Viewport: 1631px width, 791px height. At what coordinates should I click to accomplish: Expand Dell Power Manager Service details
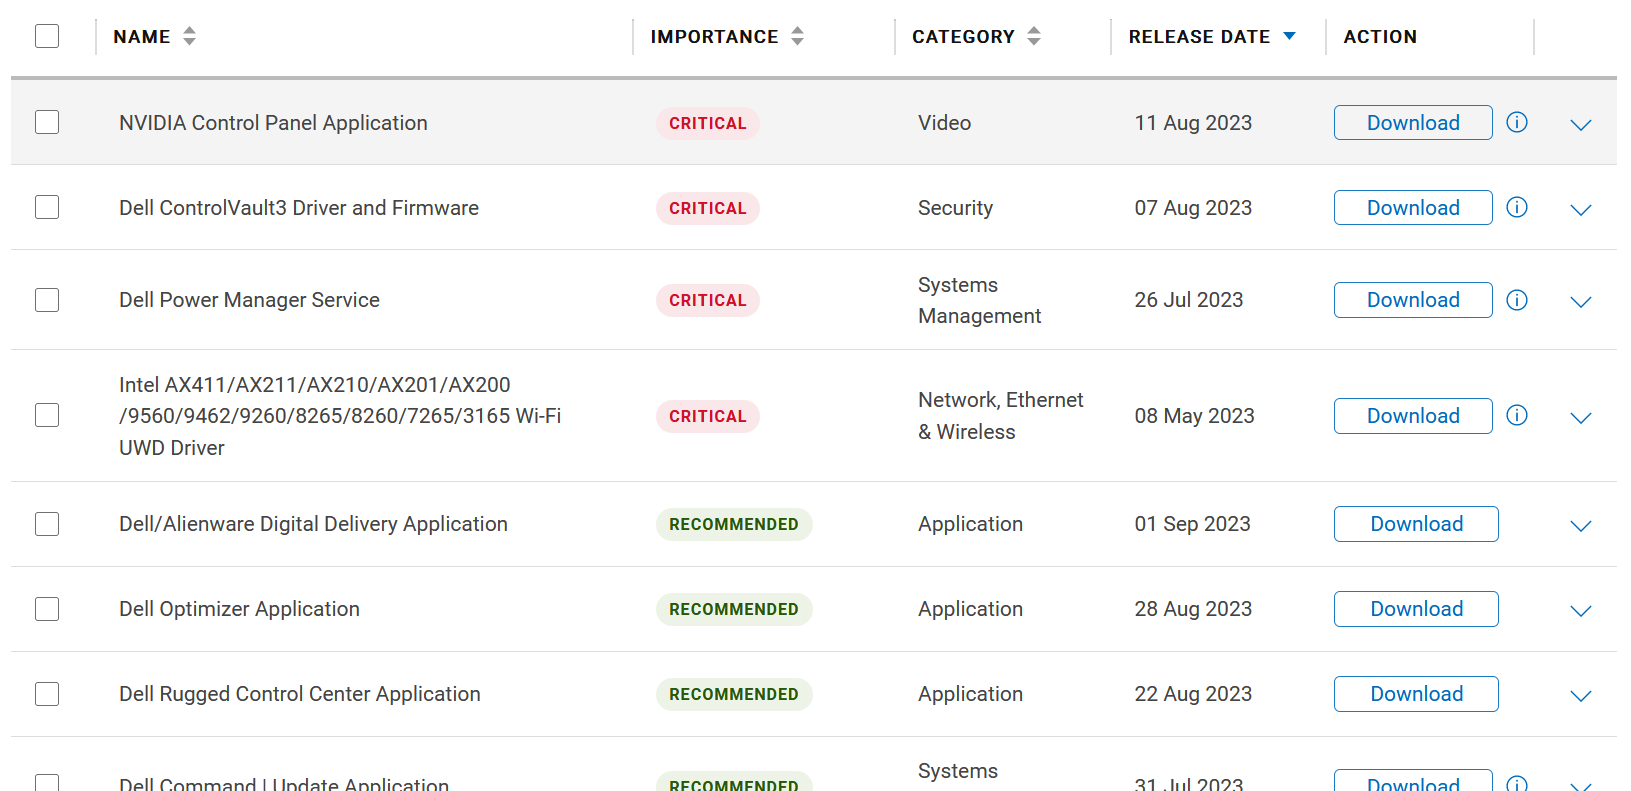coord(1580,302)
